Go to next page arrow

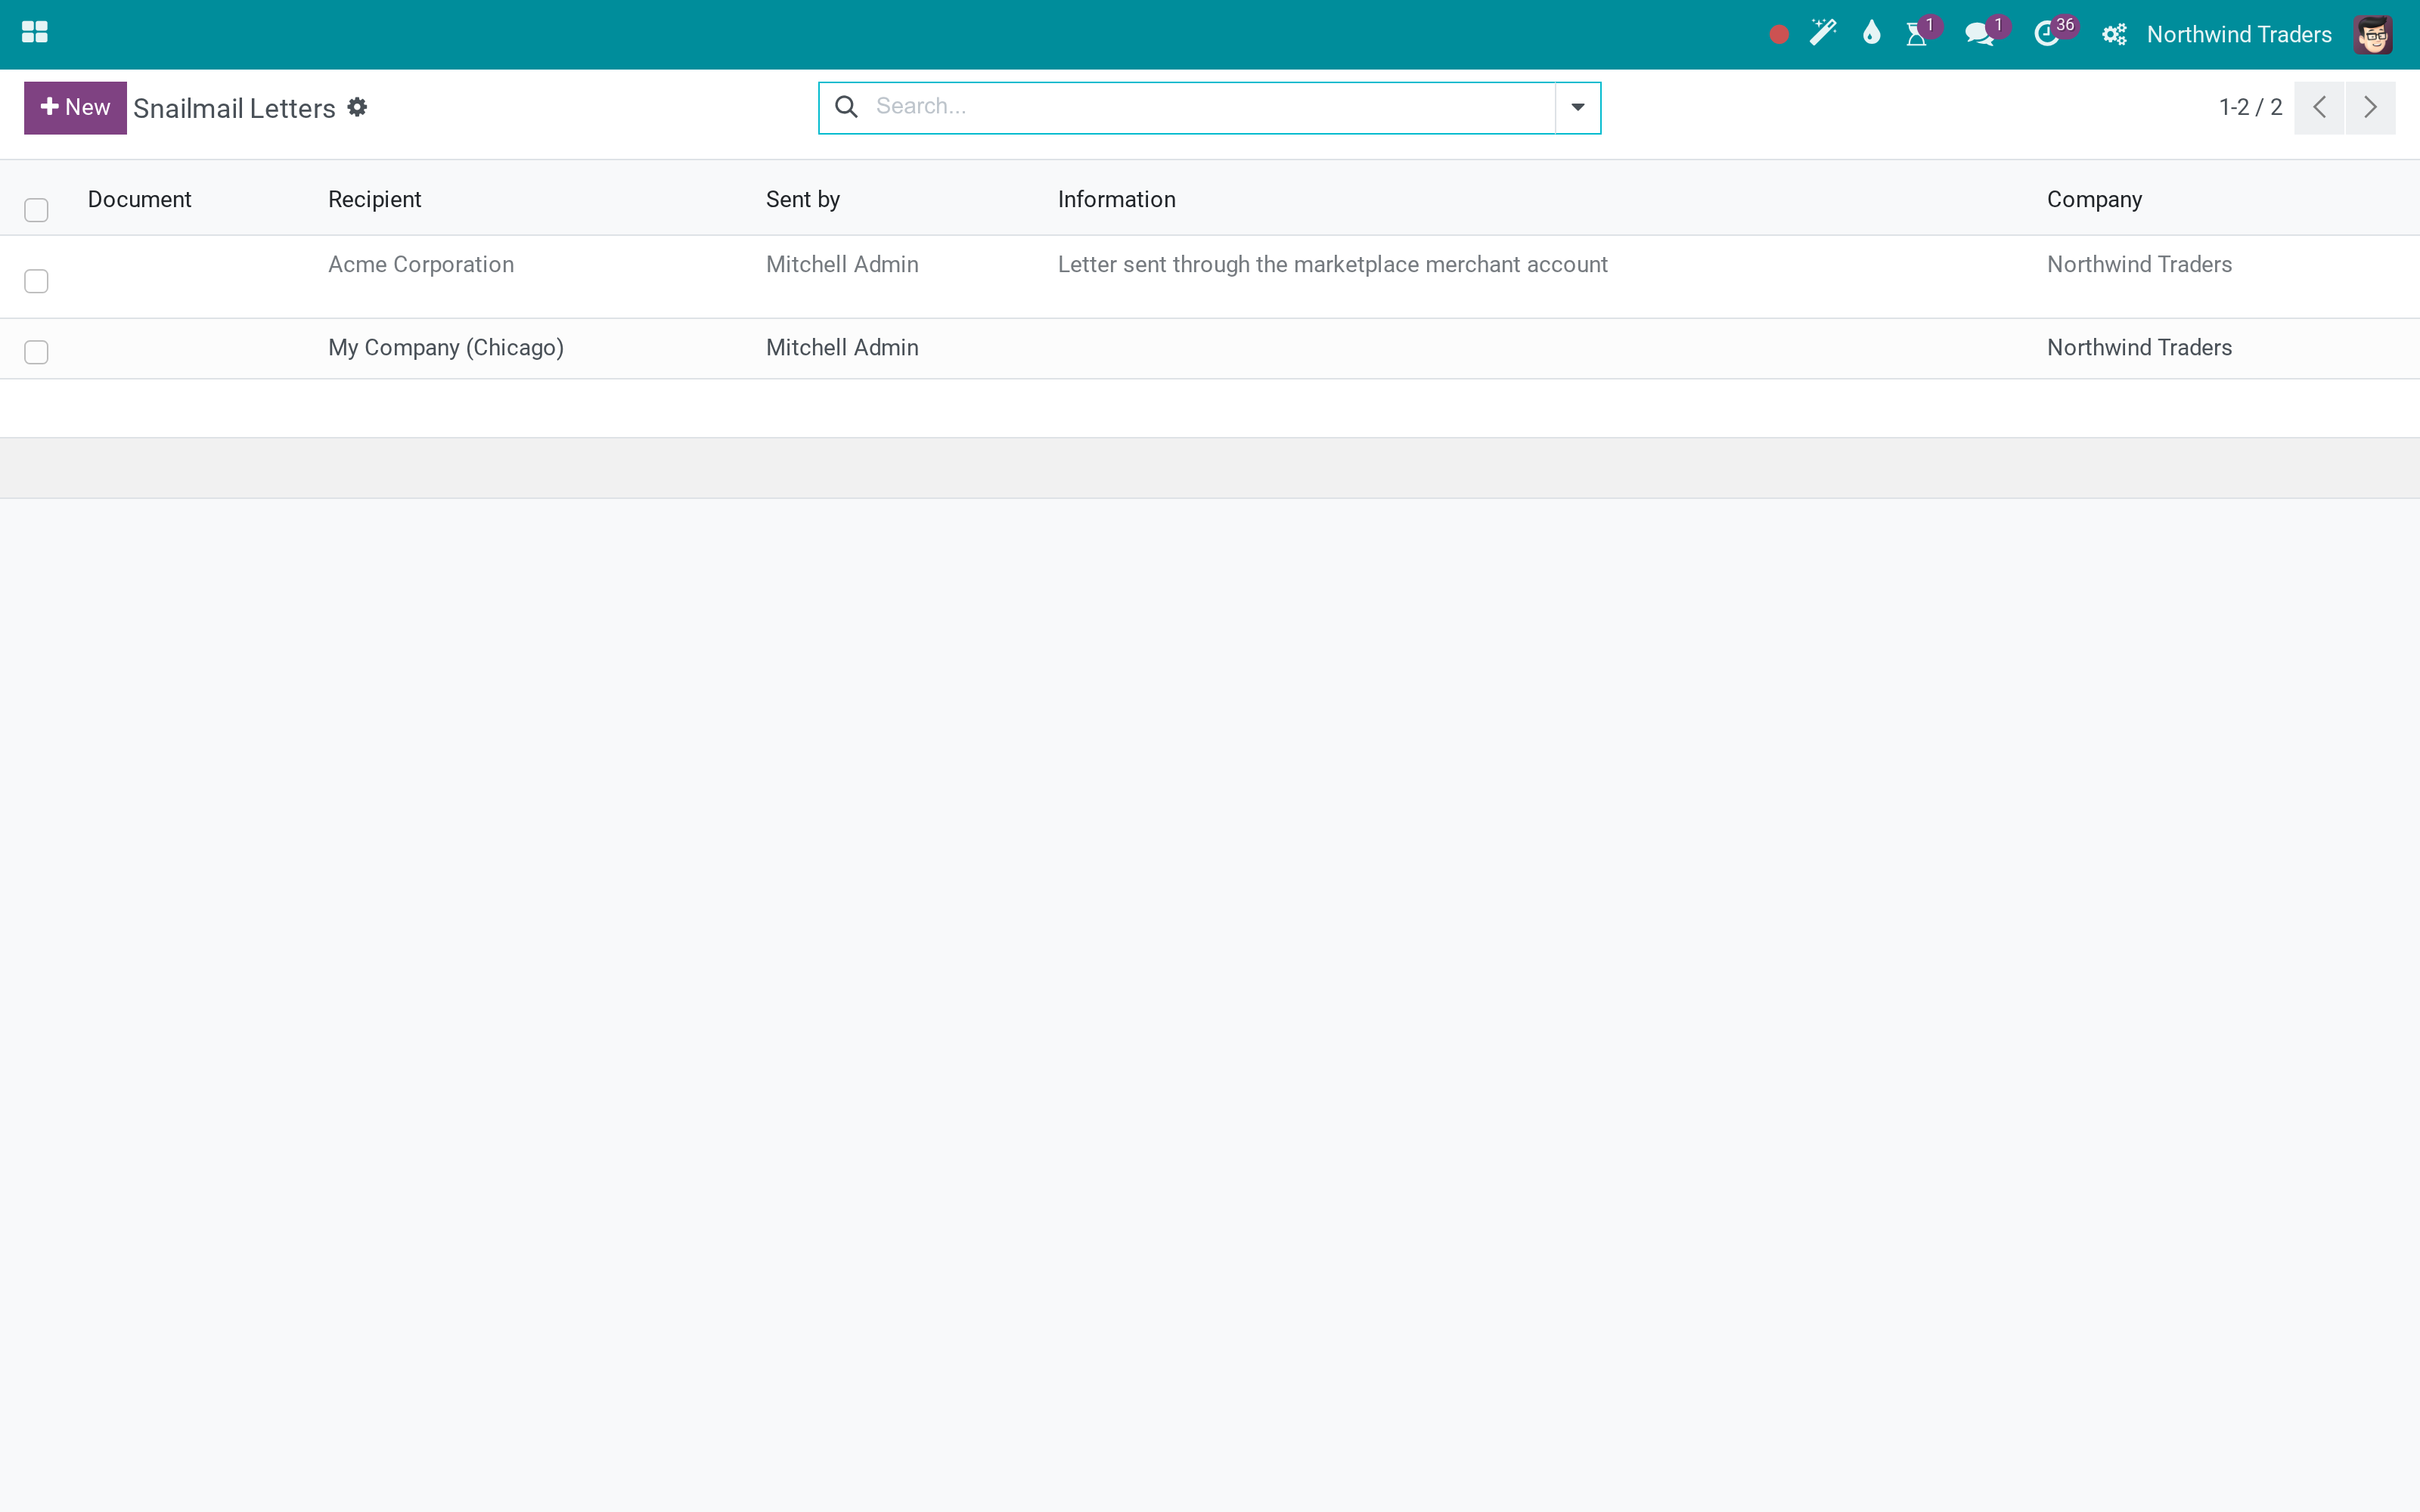point(2370,107)
